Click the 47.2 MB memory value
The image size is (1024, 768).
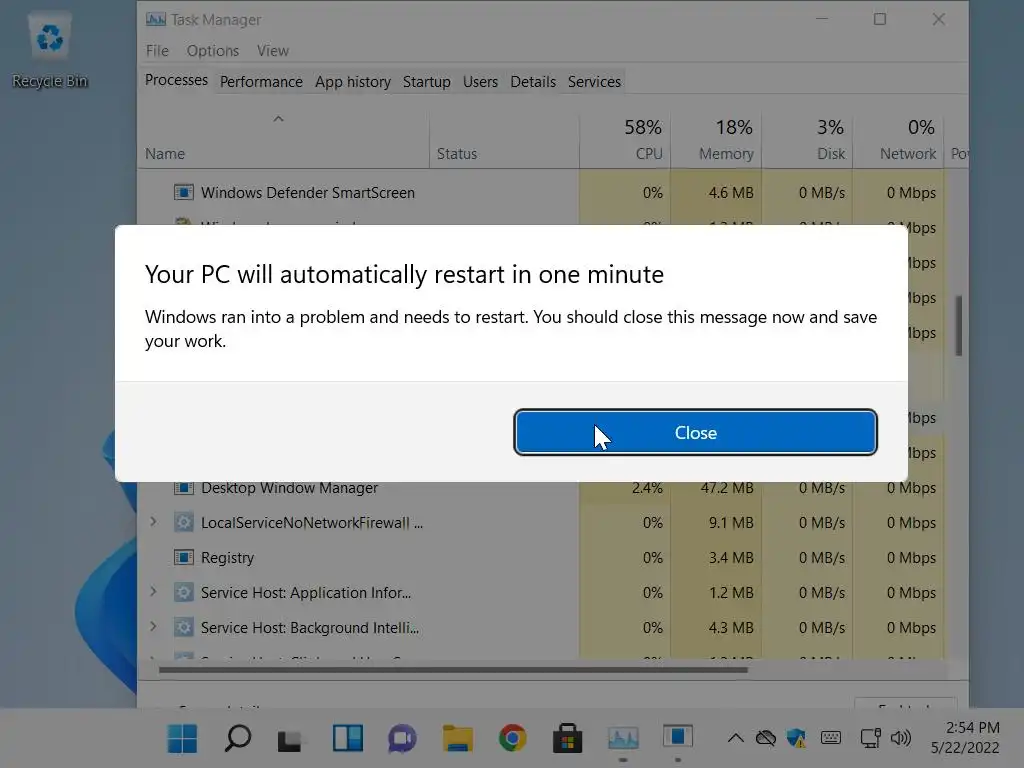[727, 488]
